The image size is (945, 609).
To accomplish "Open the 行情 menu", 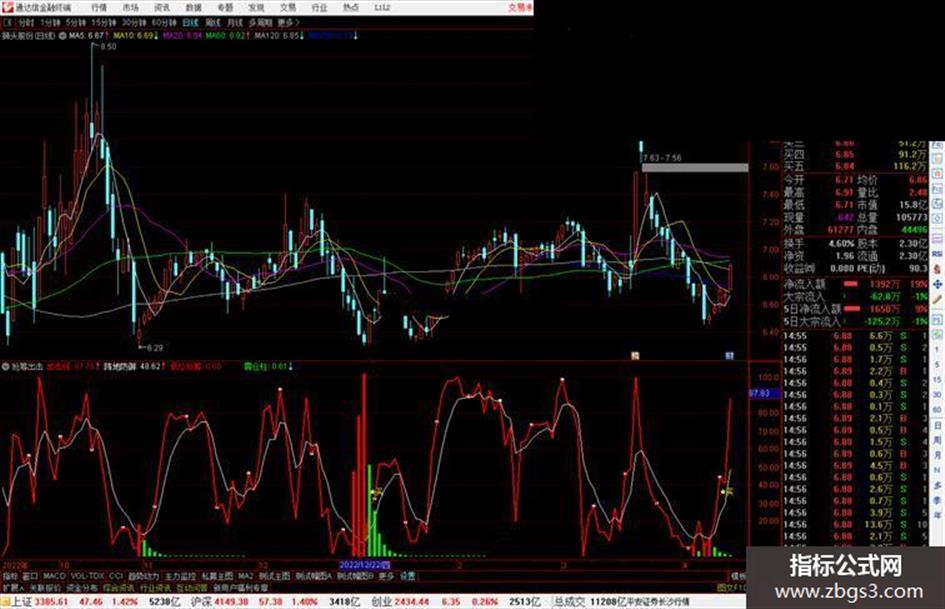I will point(99,8).
